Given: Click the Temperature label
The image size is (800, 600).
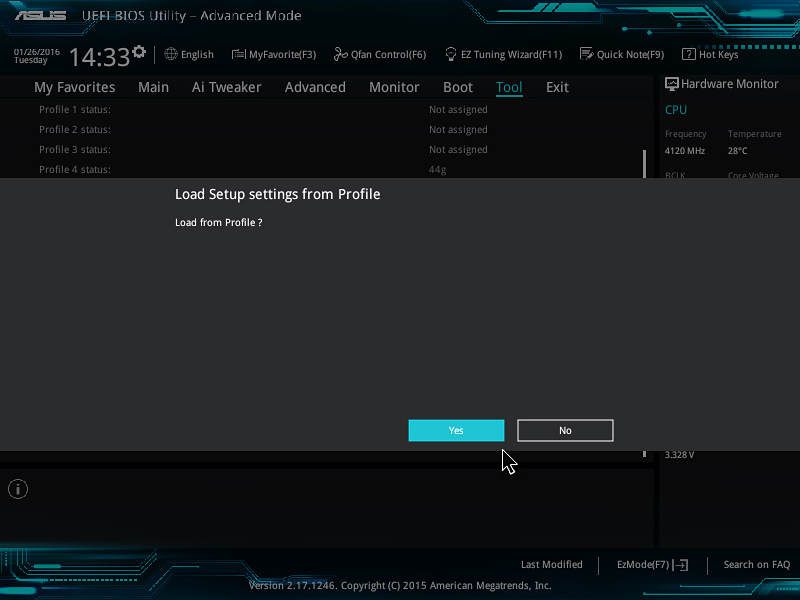Looking at the screenshot, I should (755, 134).
